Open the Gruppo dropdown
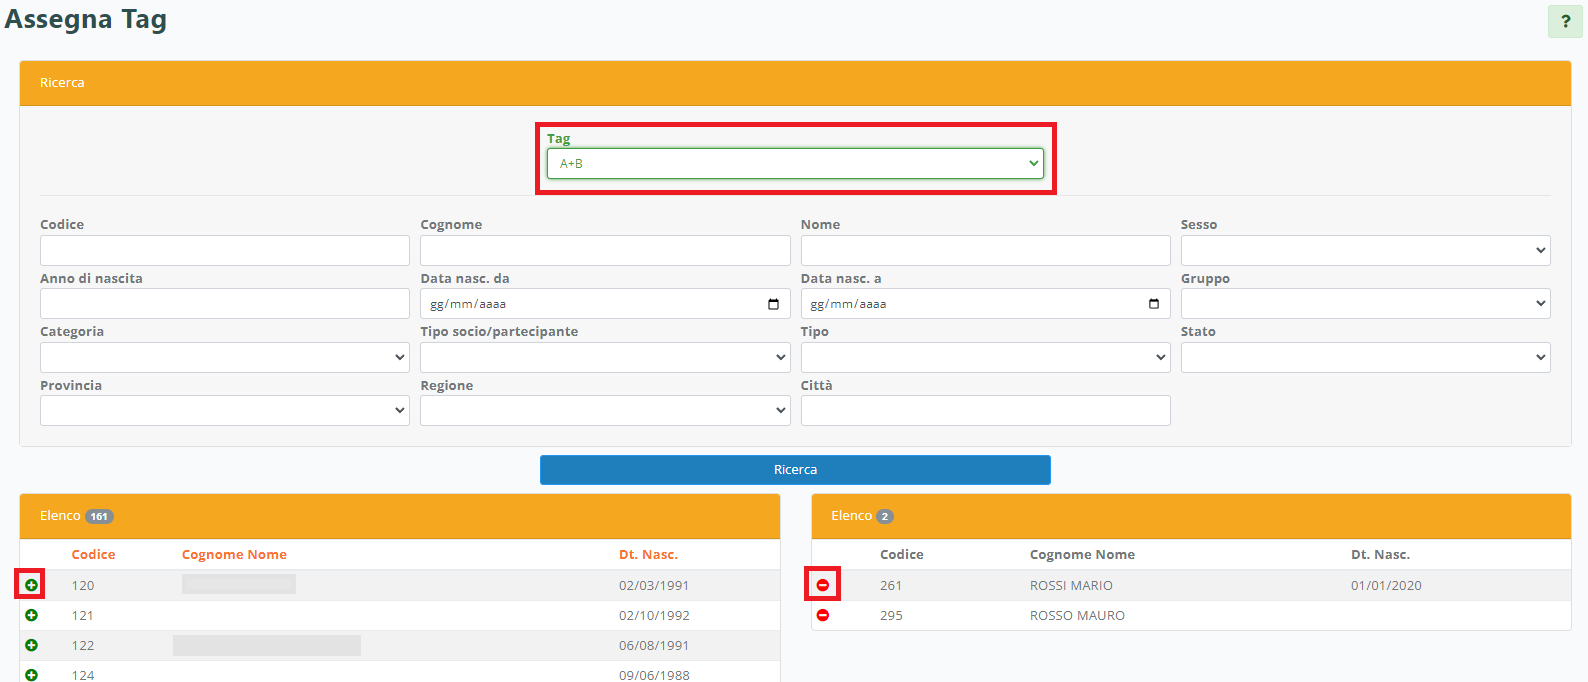This screenshot has height=682, width=1588. [1365, 304]
